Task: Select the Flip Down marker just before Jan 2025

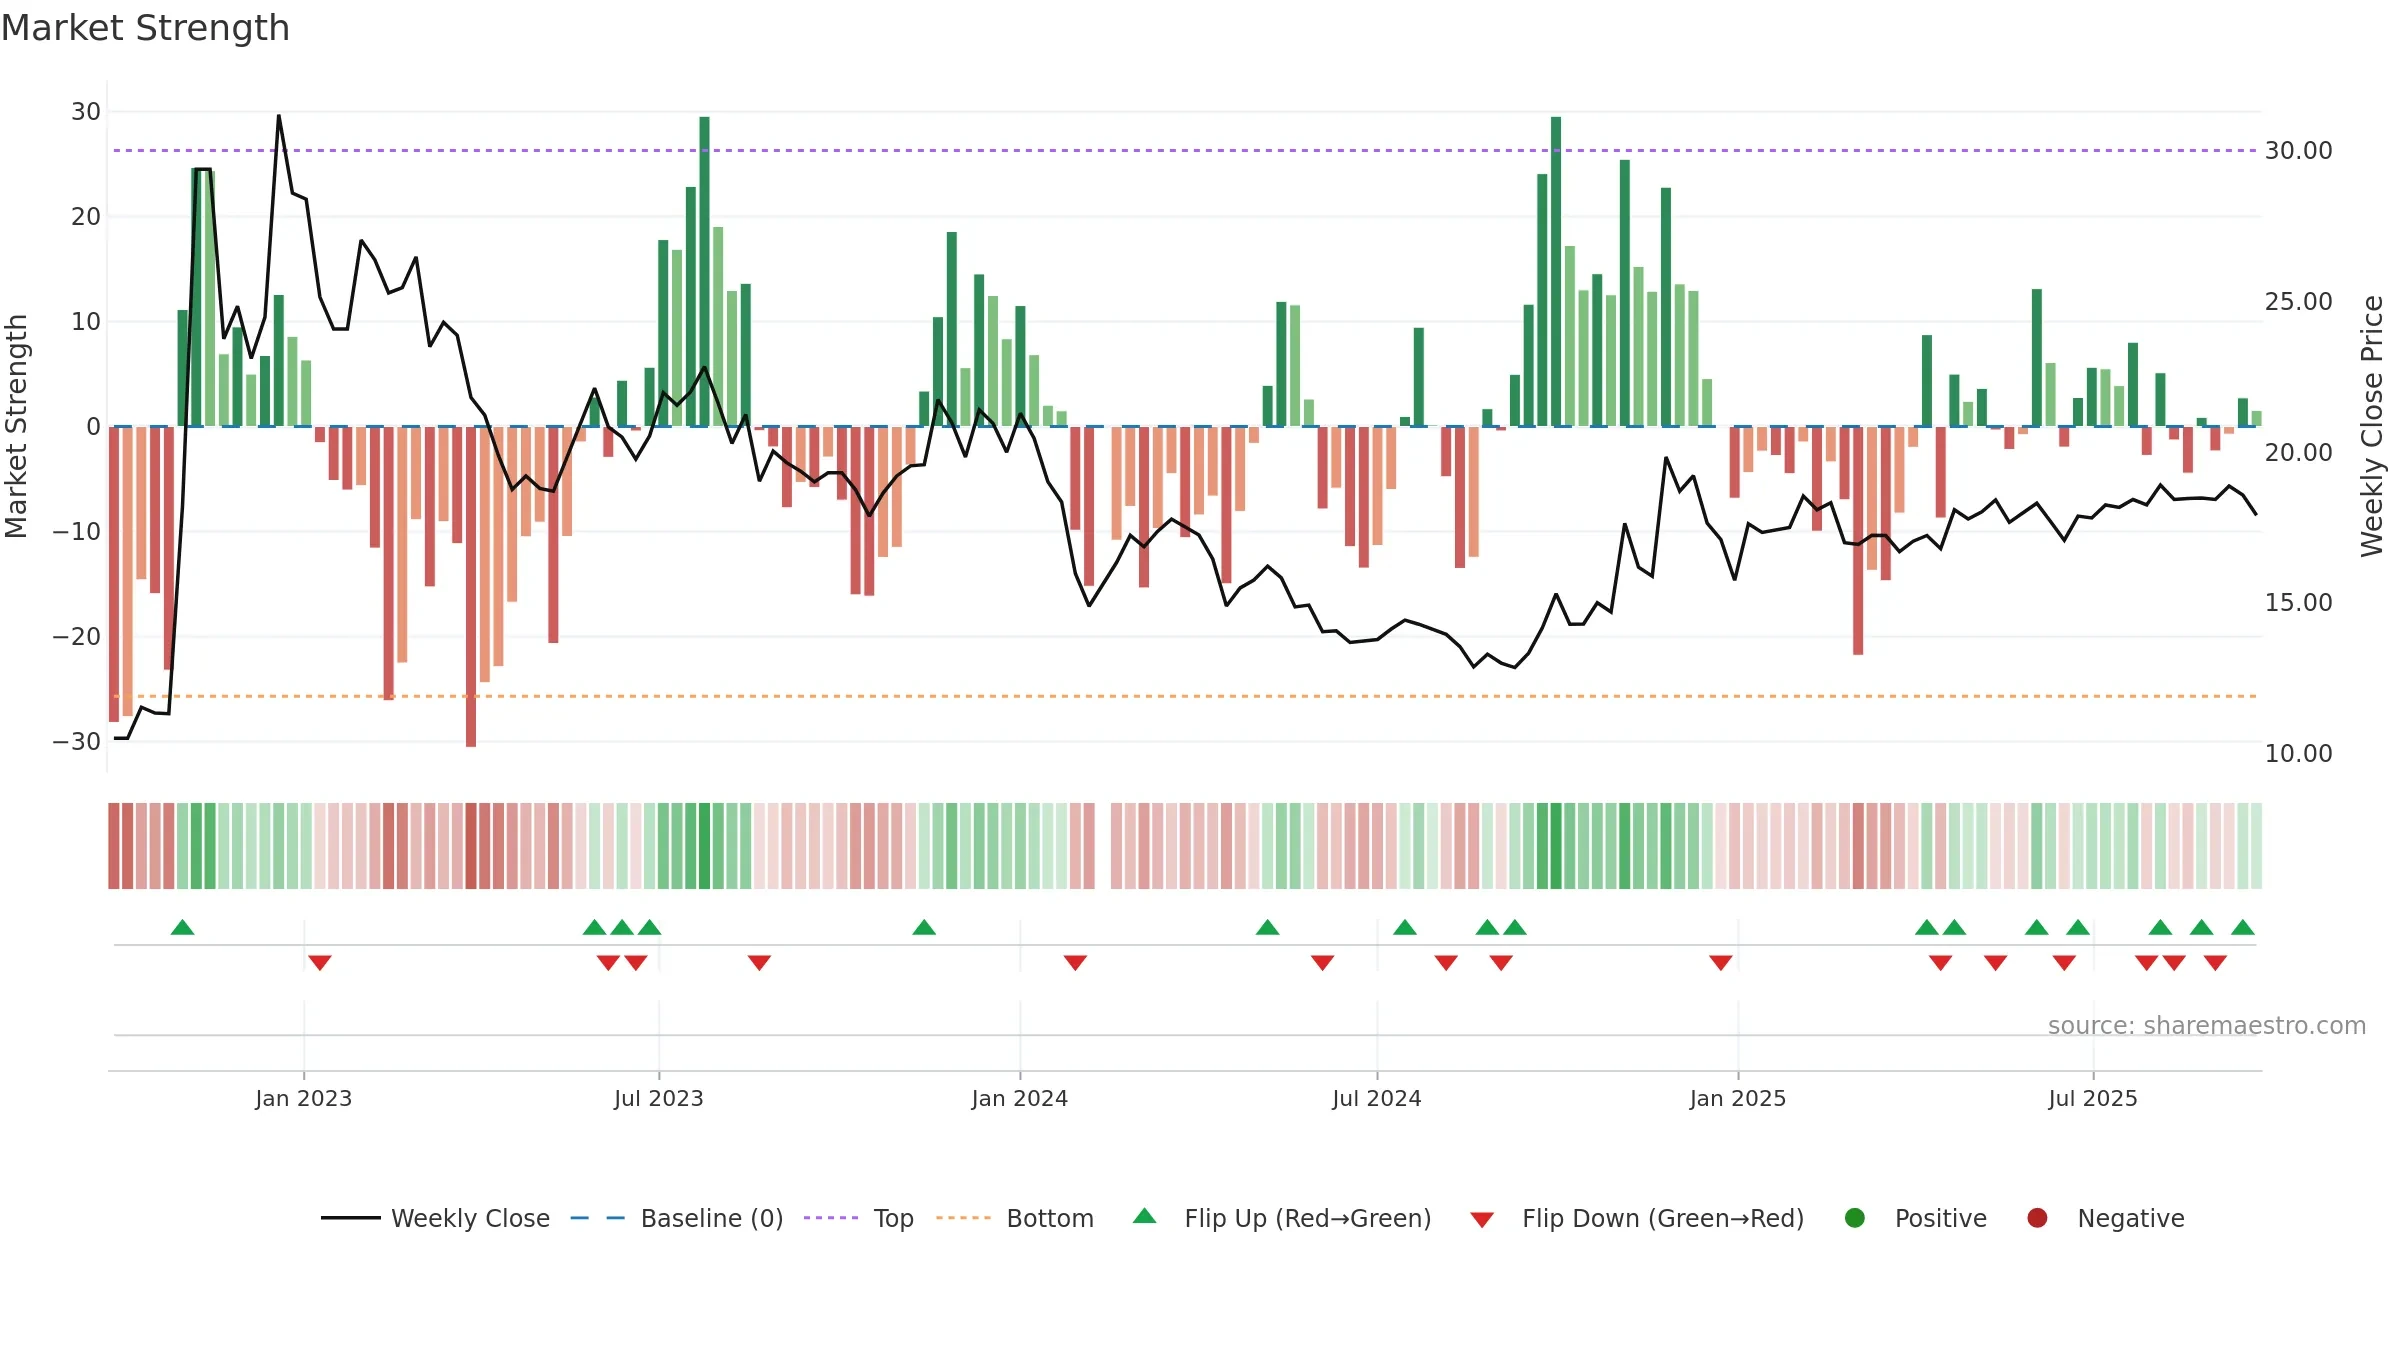Action: pyautogui.click(x=1721, y=963)
